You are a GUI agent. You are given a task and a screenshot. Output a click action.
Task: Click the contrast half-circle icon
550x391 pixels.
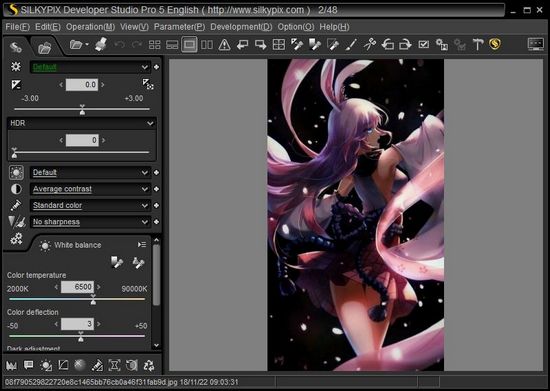(16, 189)
